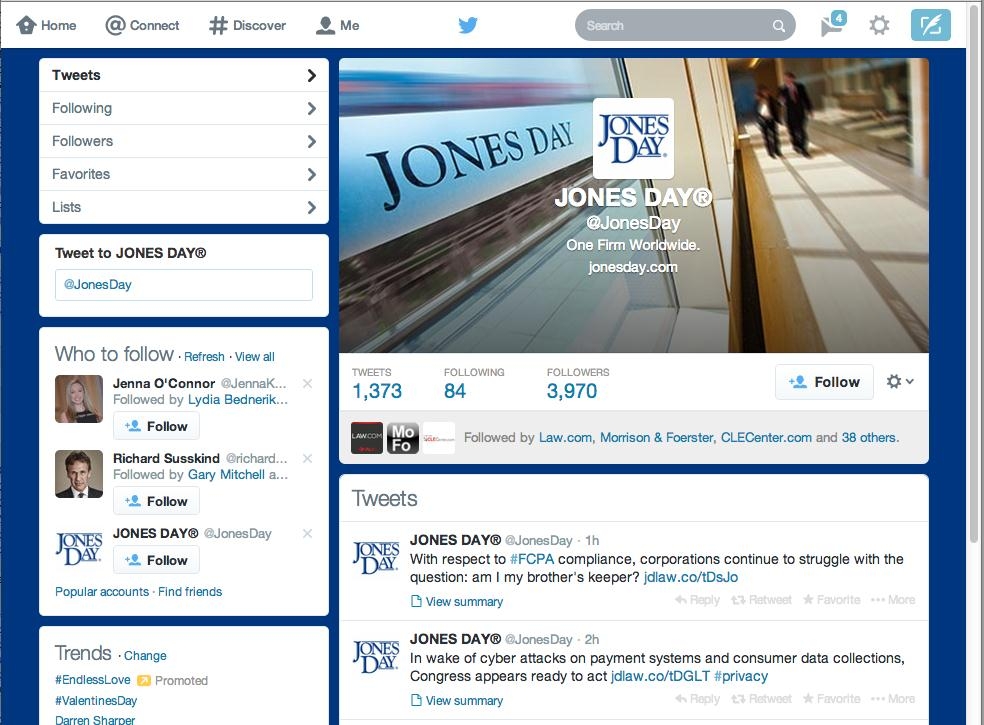Dismiss Richard Susskind suggestion

coord(308,458)
